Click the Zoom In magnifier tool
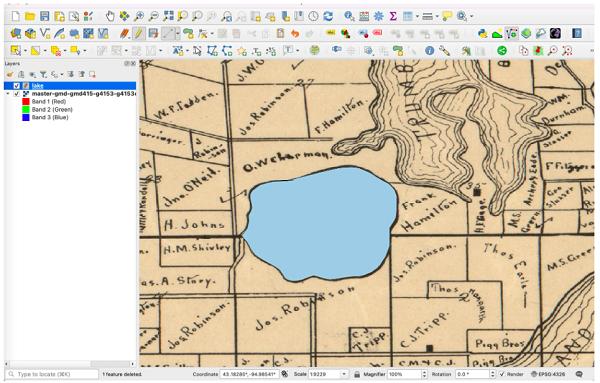Screen dimensions: 600x383 point(139,16)
